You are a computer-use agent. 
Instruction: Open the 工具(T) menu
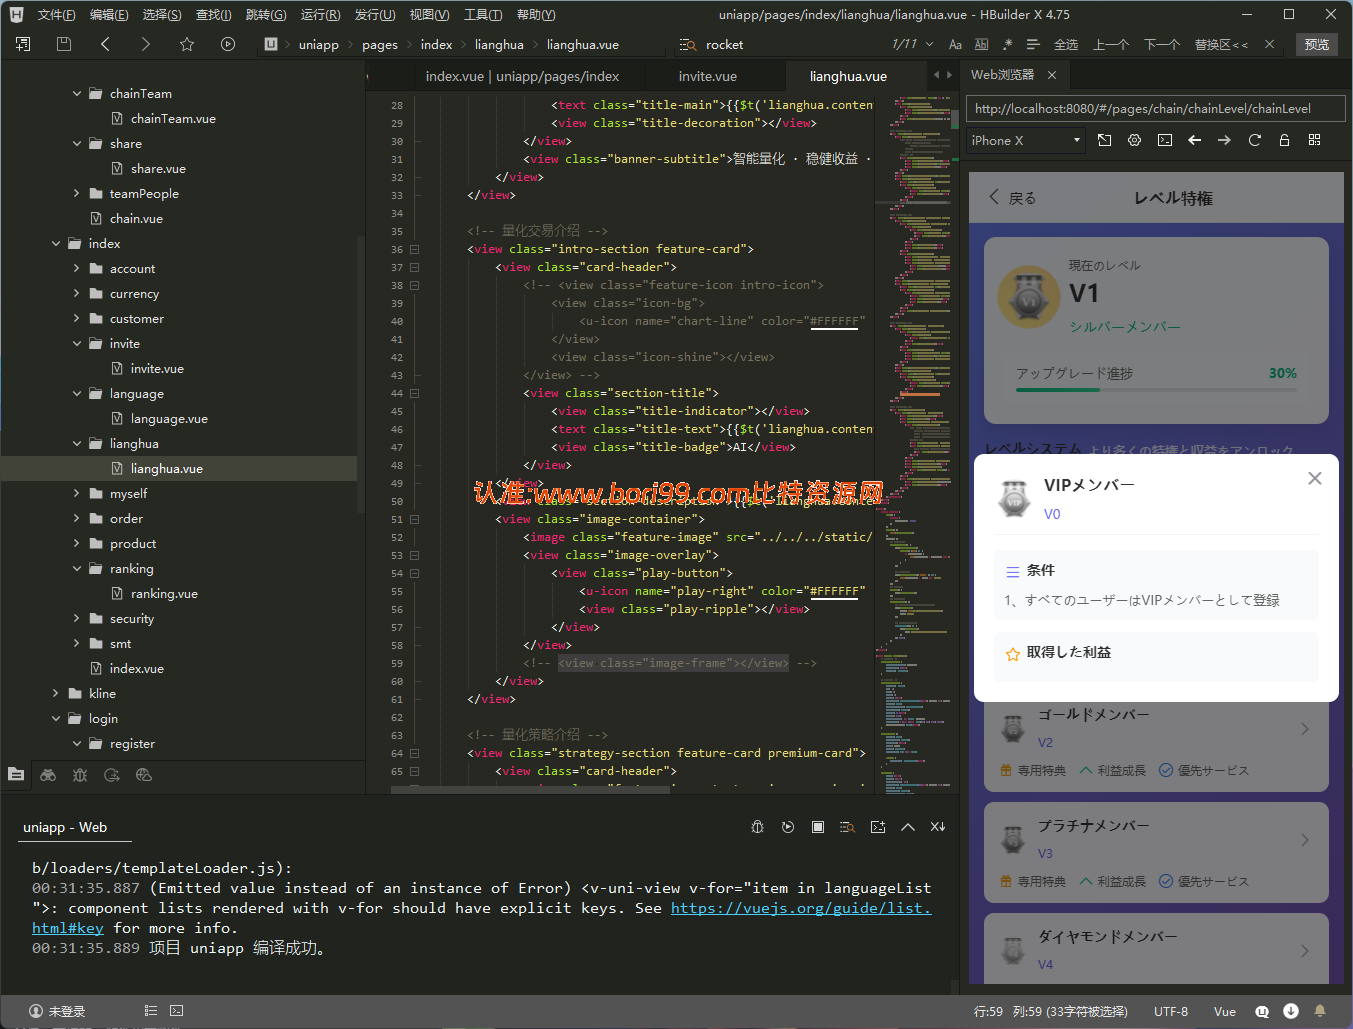(x=483, y=15)
